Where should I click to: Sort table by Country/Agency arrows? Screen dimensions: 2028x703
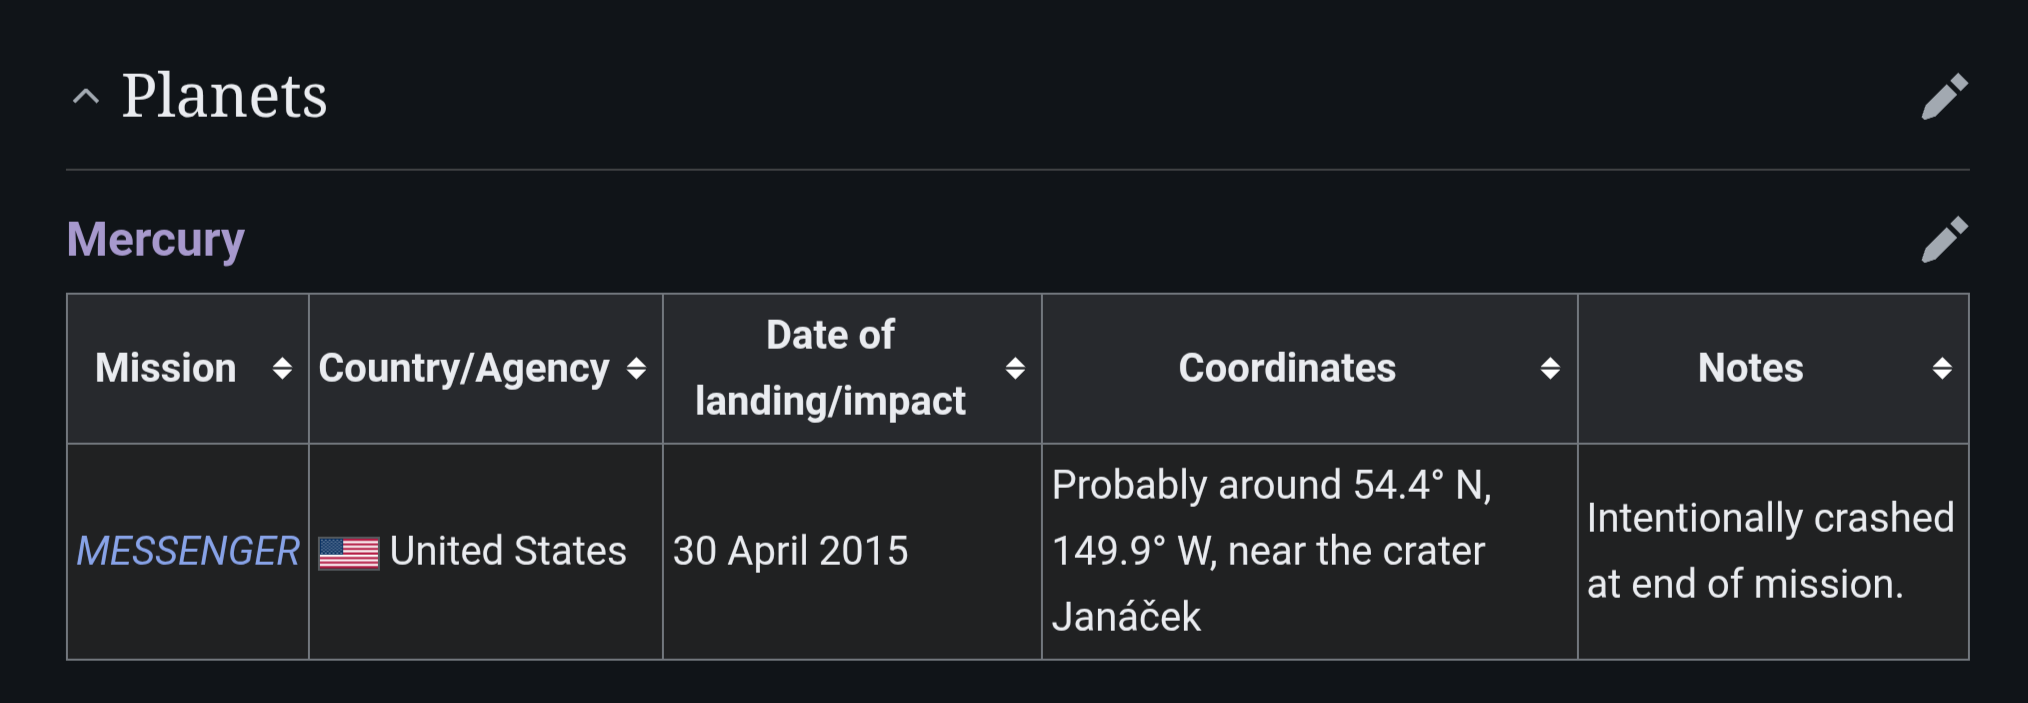(636, 368)
